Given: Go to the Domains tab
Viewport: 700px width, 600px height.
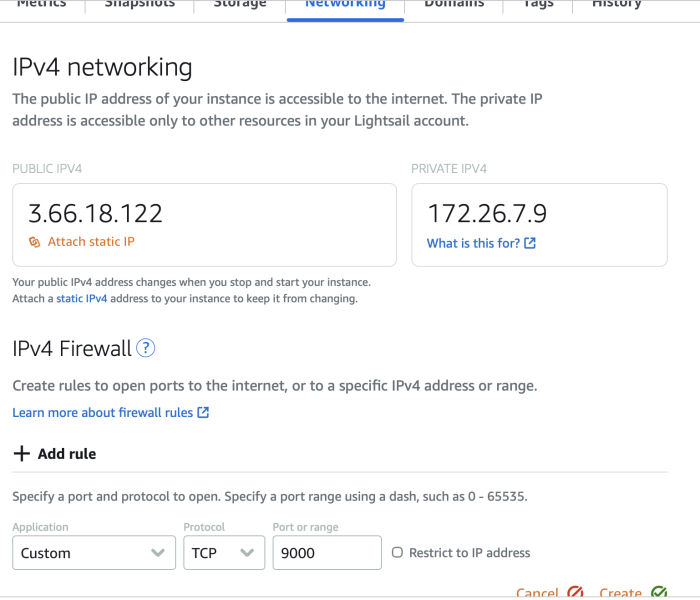Looking at the screenshot, I should (x=454, y=4).
